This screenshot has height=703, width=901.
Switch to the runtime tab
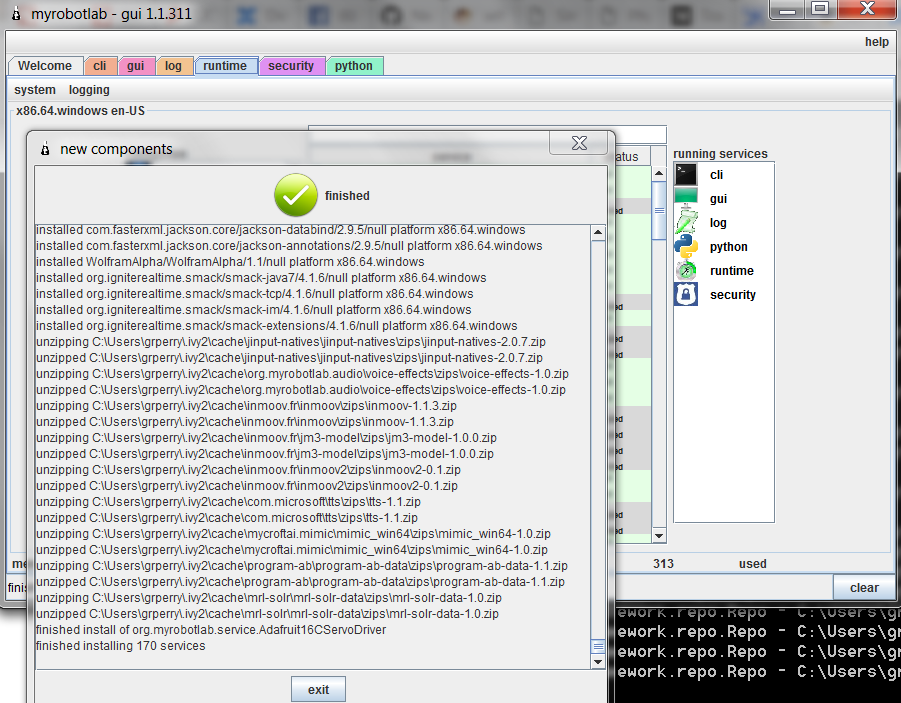click(226, 65)
